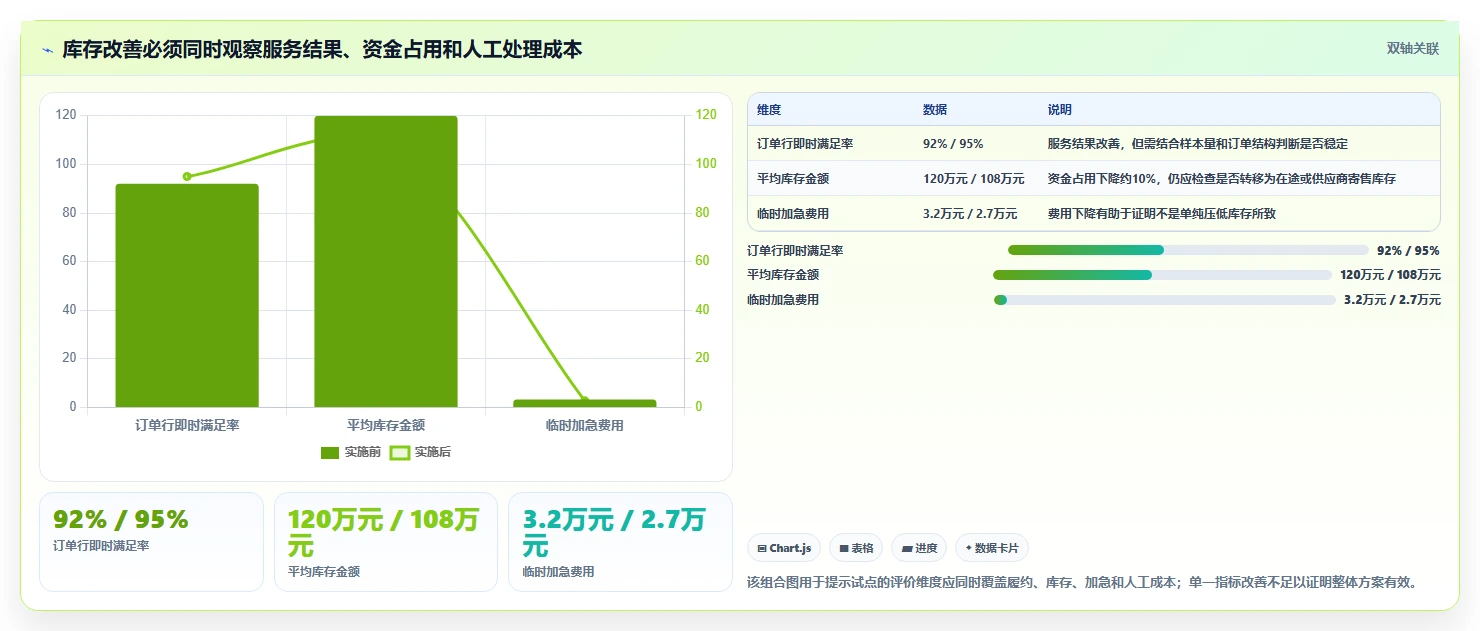Click the 数据 column header
1480x631 pixels.
pyautogui.click(x=935, y=110)
